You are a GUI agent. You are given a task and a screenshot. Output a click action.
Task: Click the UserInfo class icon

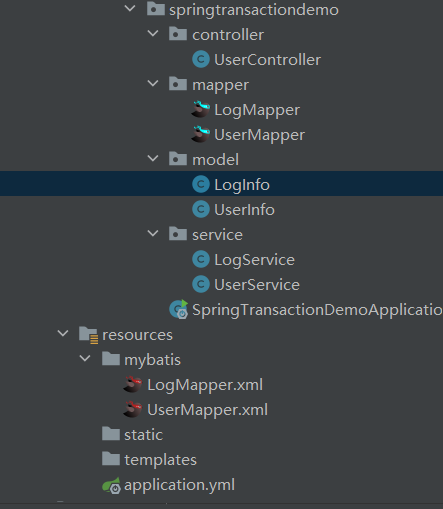pyautogui.click(x=201, y=209)
